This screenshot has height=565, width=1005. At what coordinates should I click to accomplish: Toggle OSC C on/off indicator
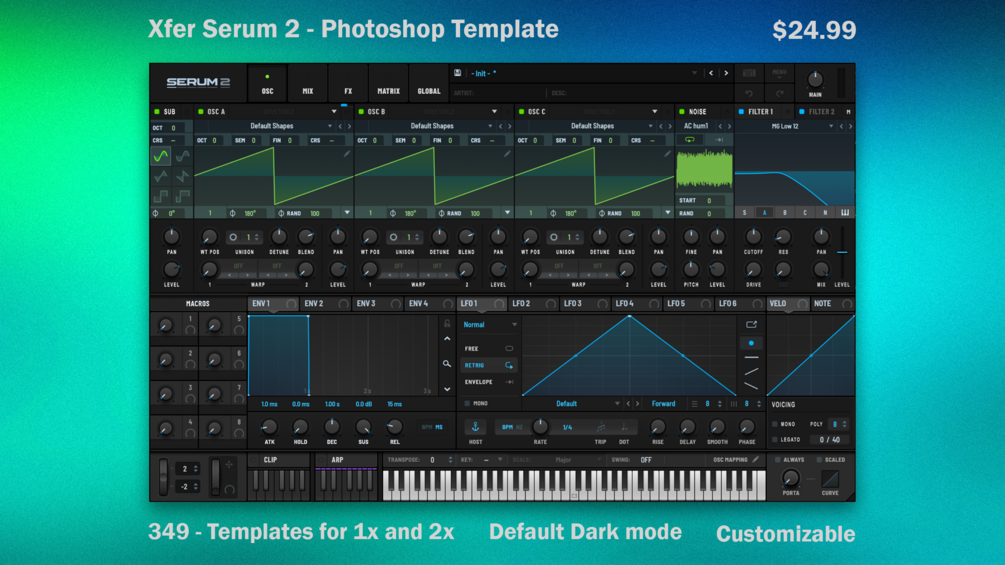pyautogui.click(x=521, y=111)
